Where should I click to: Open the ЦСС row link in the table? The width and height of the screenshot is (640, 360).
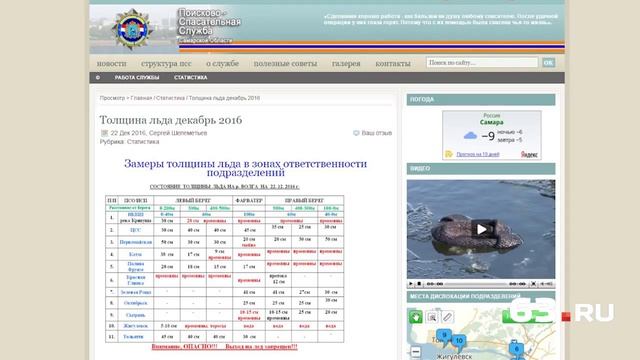click(135, 230)
